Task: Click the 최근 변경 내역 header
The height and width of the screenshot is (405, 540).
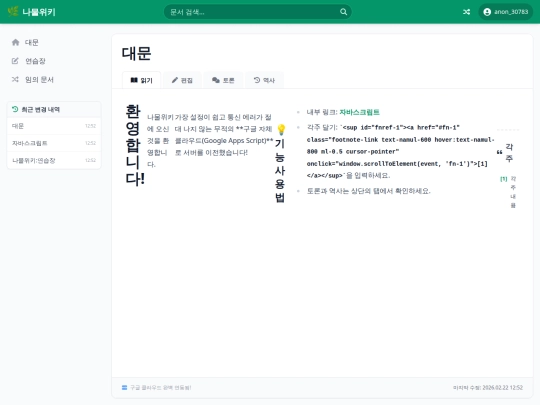Action: pyautogui.click(x=54, y=110)
